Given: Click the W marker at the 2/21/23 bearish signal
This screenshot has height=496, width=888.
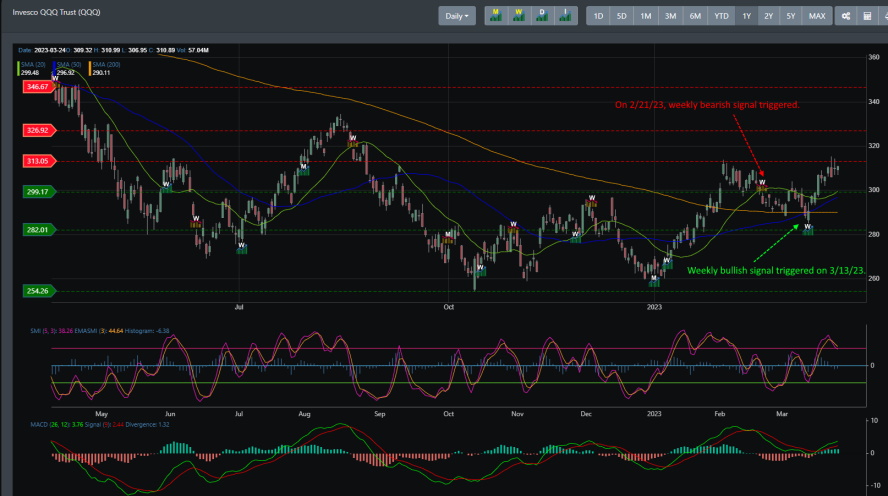Looking at the screenshot, I should point(762,183).
